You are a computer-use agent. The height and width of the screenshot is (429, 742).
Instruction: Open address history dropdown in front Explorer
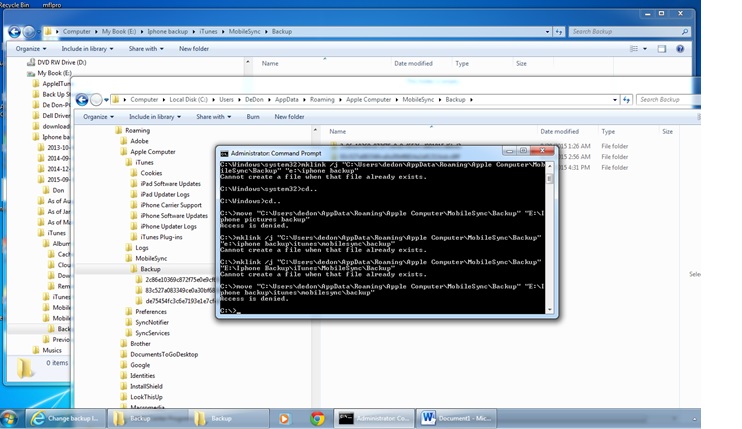pos(615,100)
